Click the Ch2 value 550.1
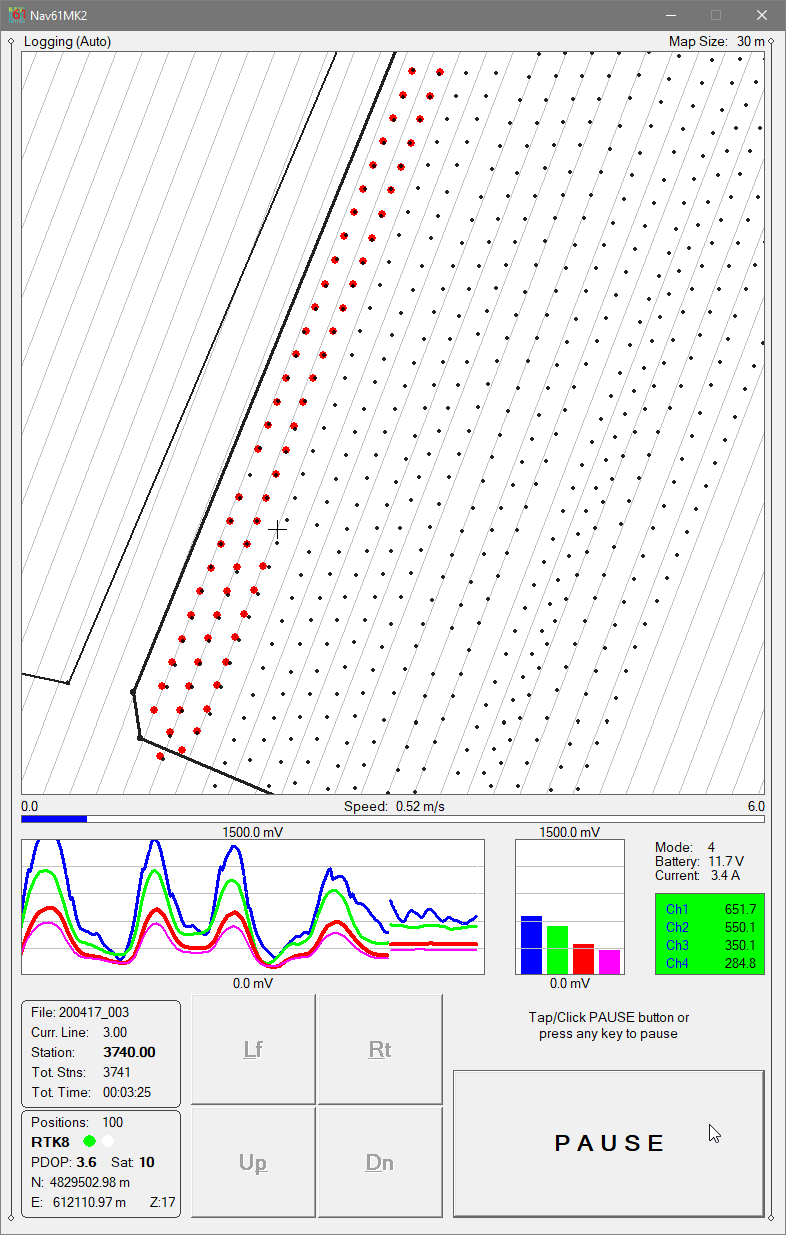The width and height of the screenshot is (786, 1235). pyautogui.click(x=740, y=927)
